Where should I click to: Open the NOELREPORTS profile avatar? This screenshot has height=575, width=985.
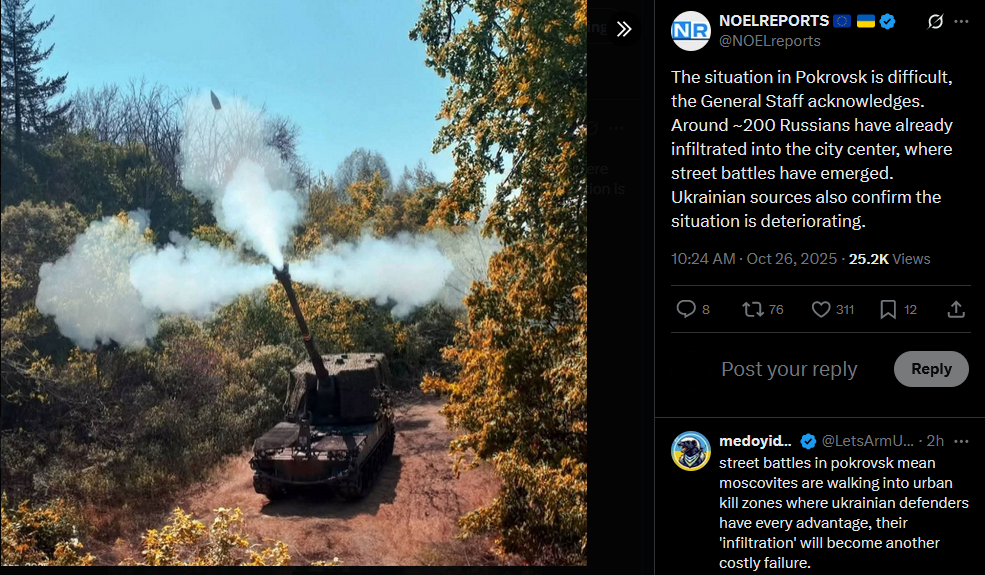pyautogui.click(x=690, y=31)
